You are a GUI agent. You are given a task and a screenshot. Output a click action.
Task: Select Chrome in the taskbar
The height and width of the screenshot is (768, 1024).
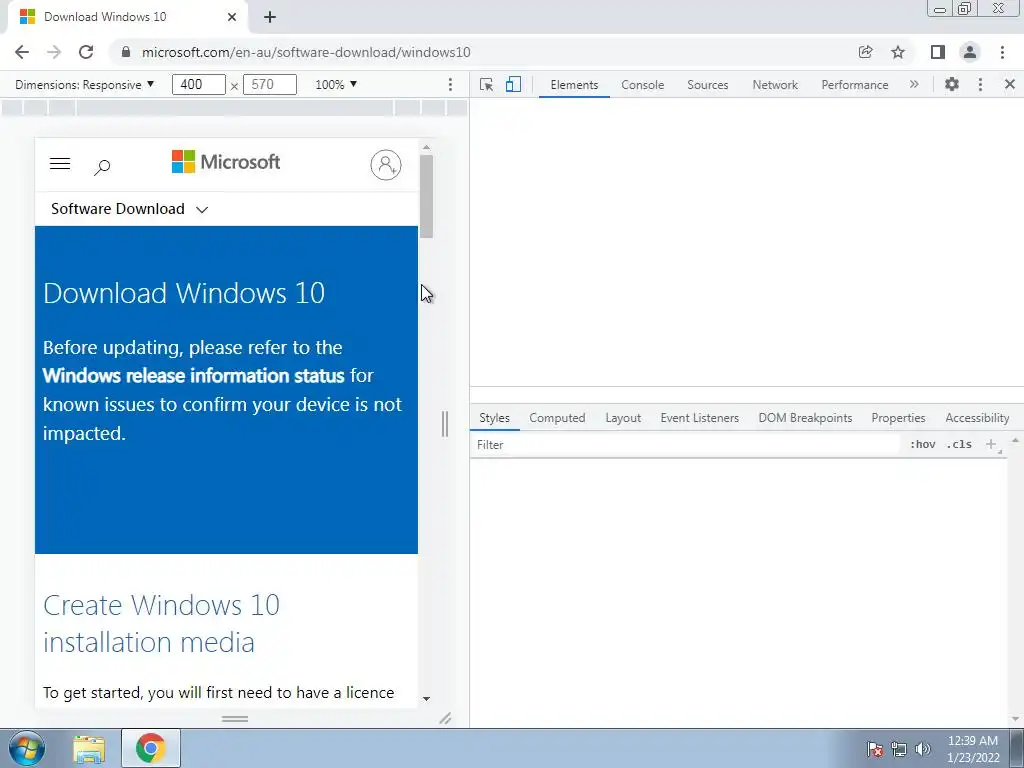[x=150, y=748]
